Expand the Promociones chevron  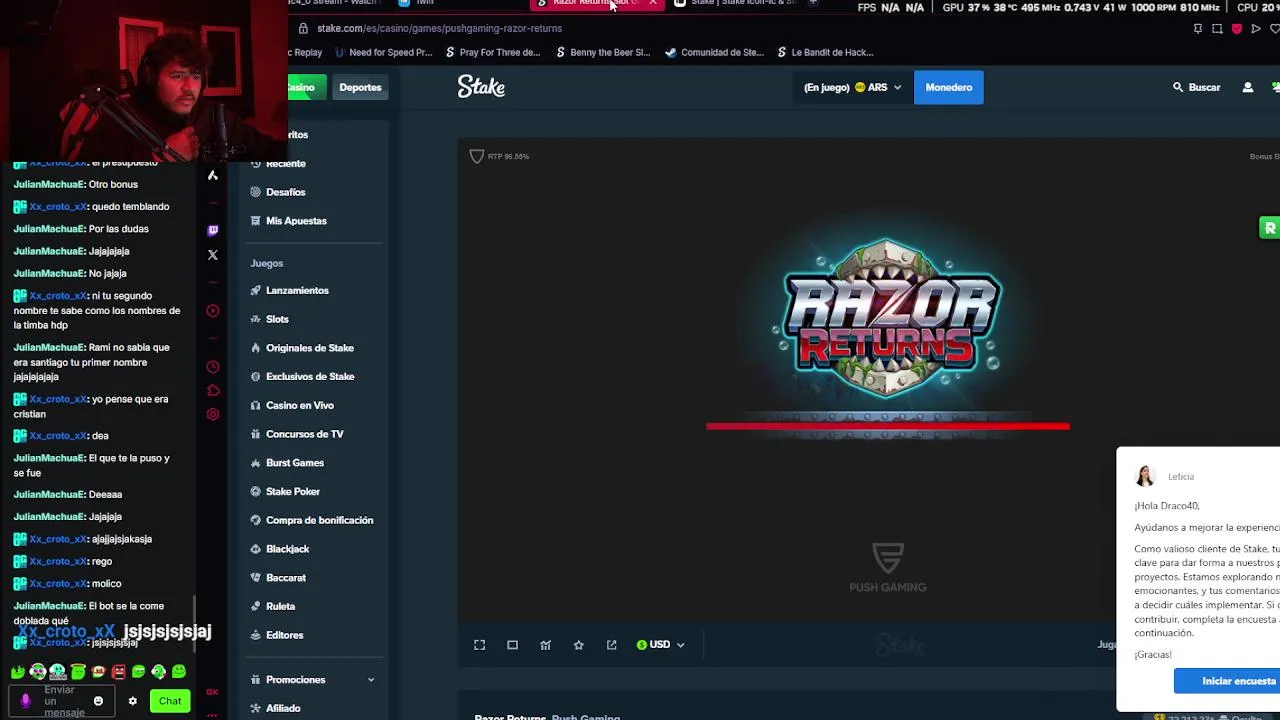(371, 680)
